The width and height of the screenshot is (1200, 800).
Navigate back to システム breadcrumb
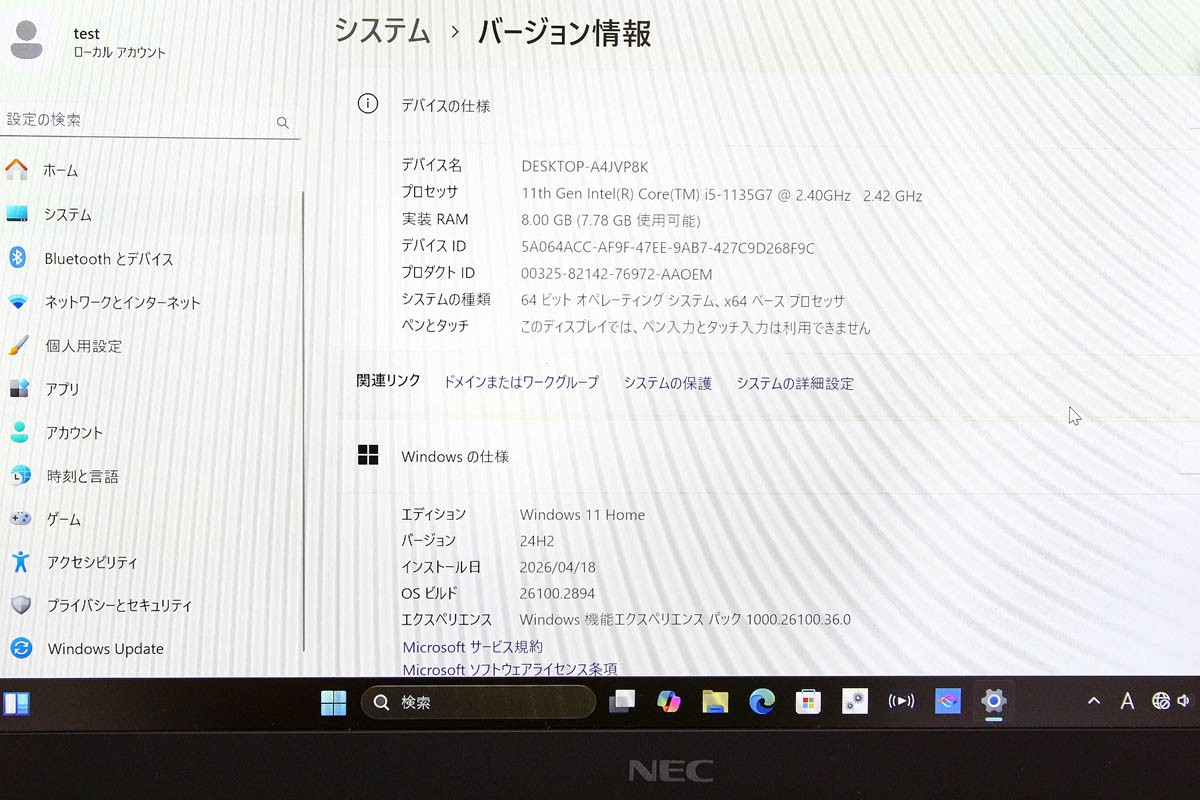pos(383,31)
